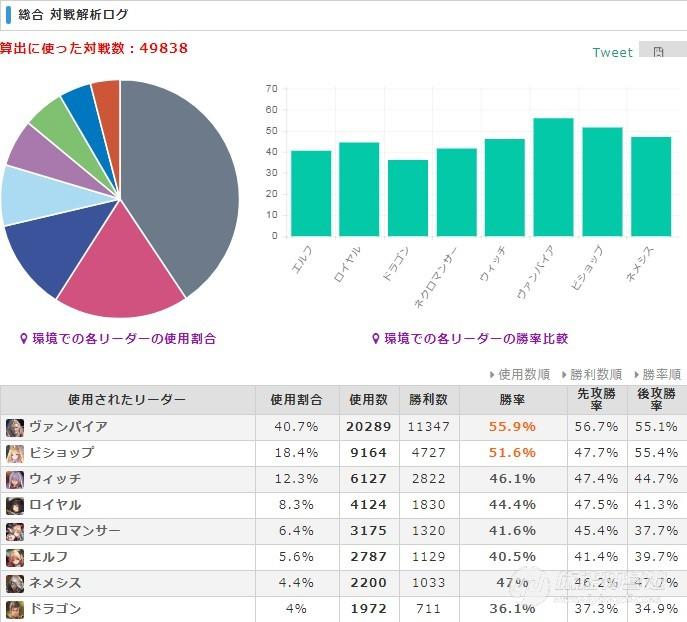The image size is (687, 622).
Task: Click the 20289 usage count cell
Action: pos(368,427)
